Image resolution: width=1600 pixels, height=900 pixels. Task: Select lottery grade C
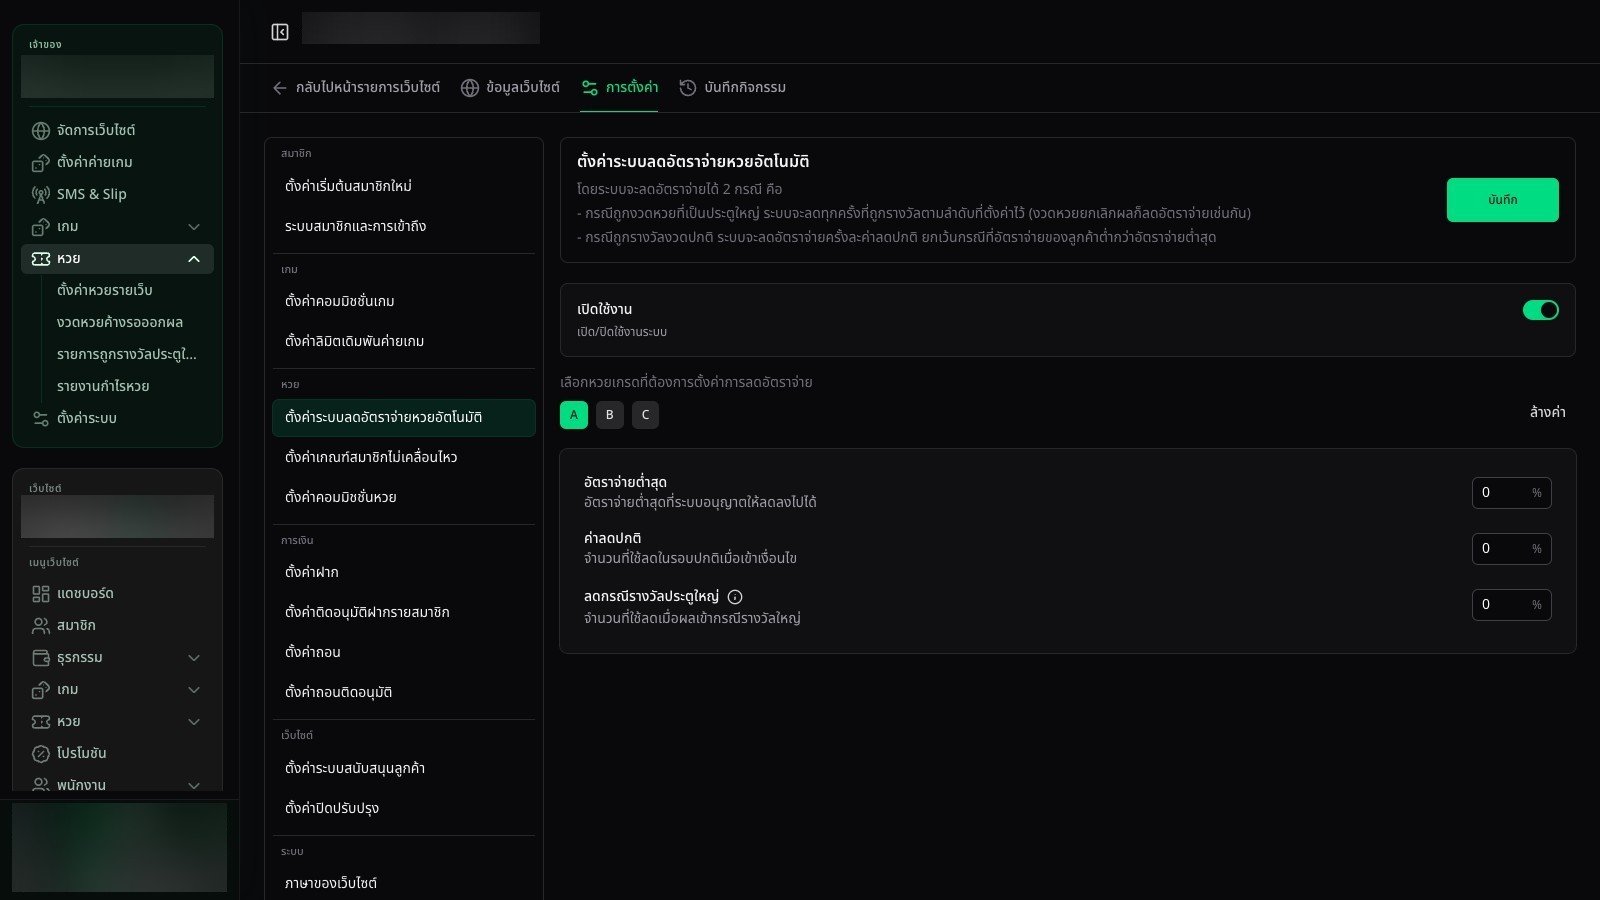point(646,415)
